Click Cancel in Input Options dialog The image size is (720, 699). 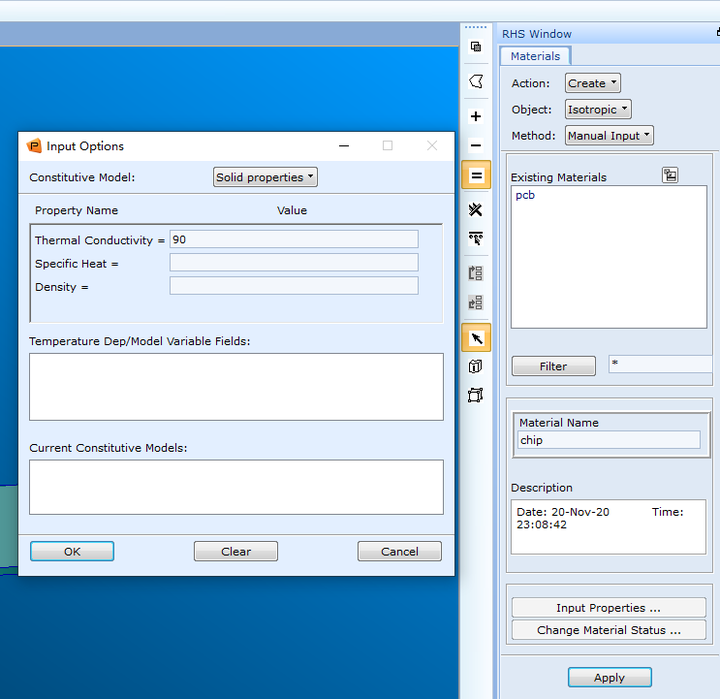point(399,551)
